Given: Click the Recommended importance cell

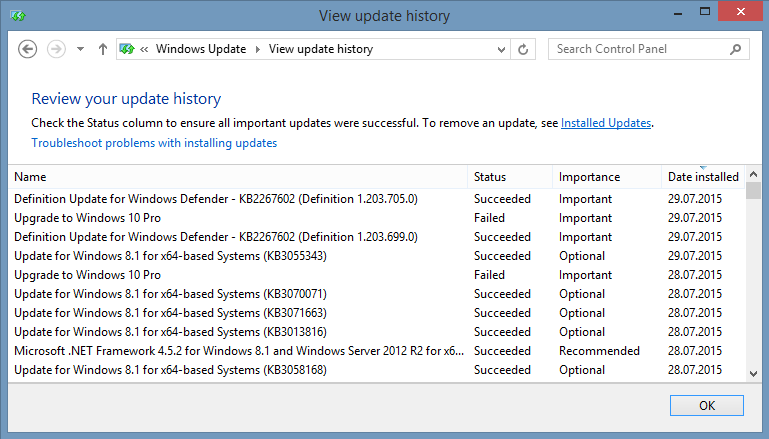Looking at the screenshot, I should coord(599,351).
